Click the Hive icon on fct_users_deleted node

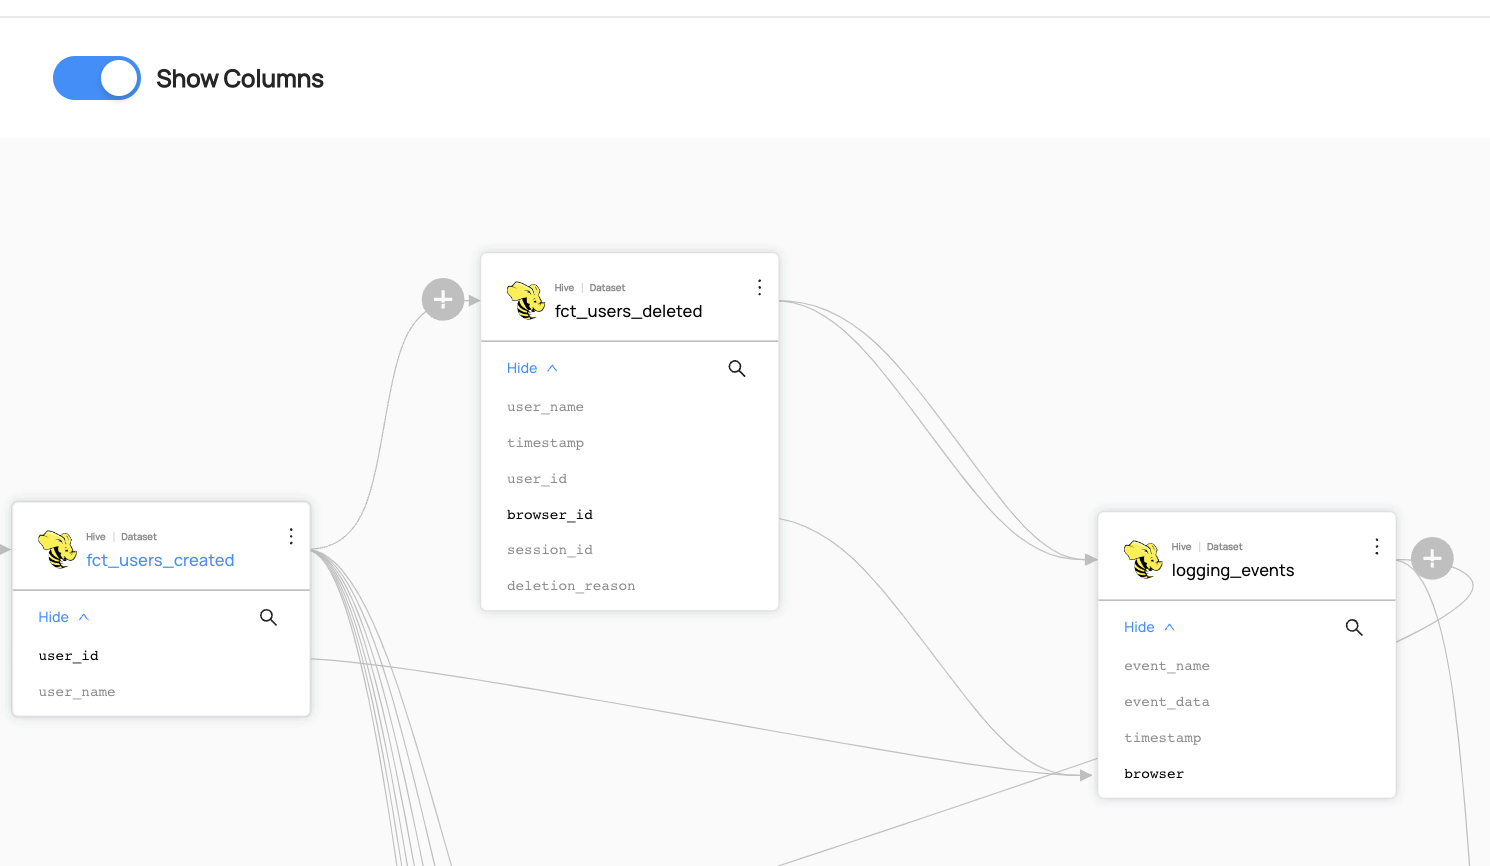pyautogui.click(x=525, y=299)
